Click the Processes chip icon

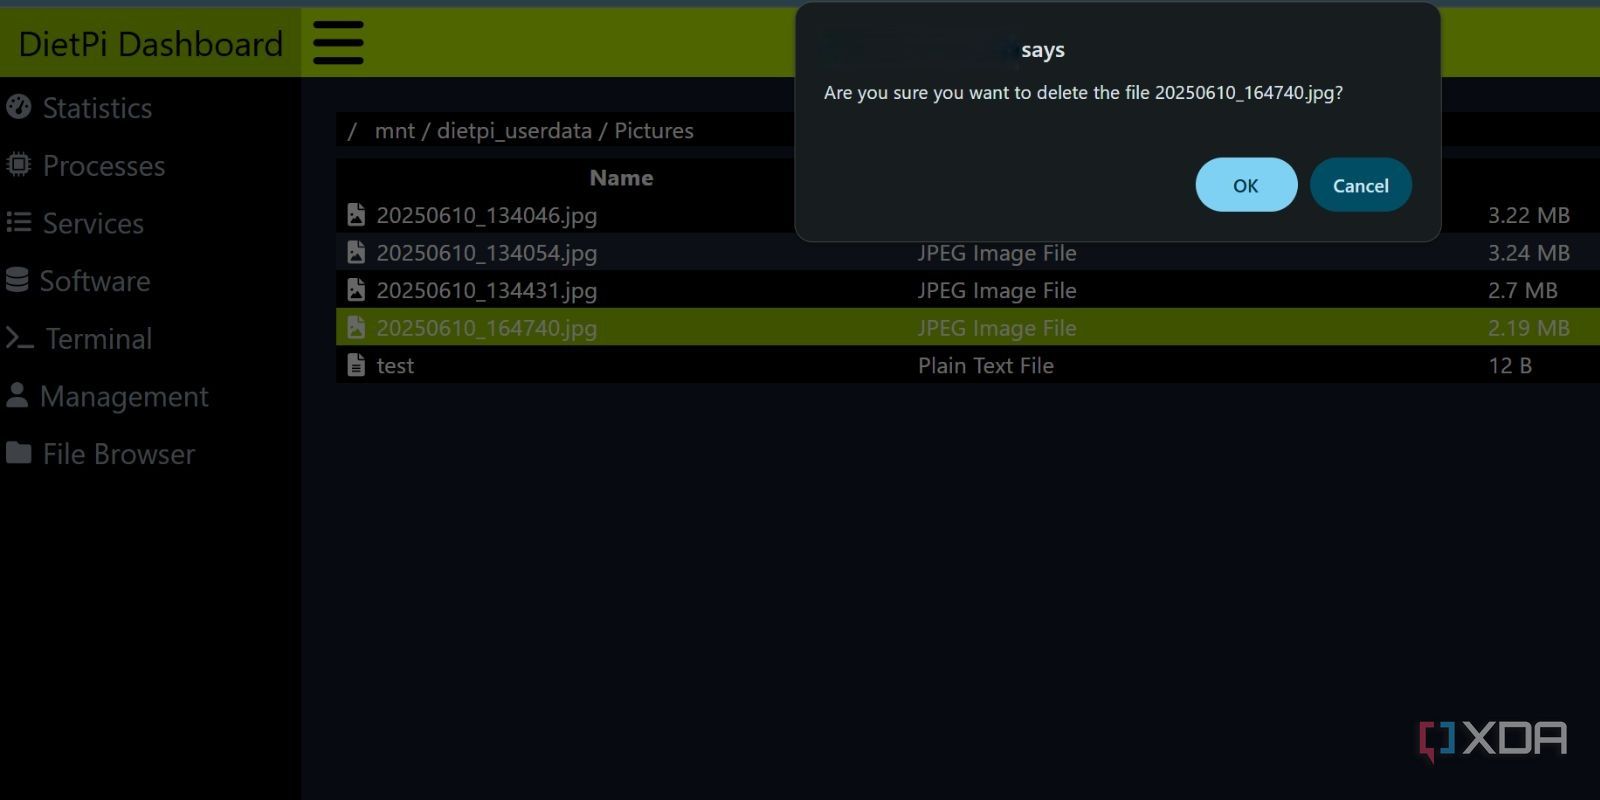[18, 165]
